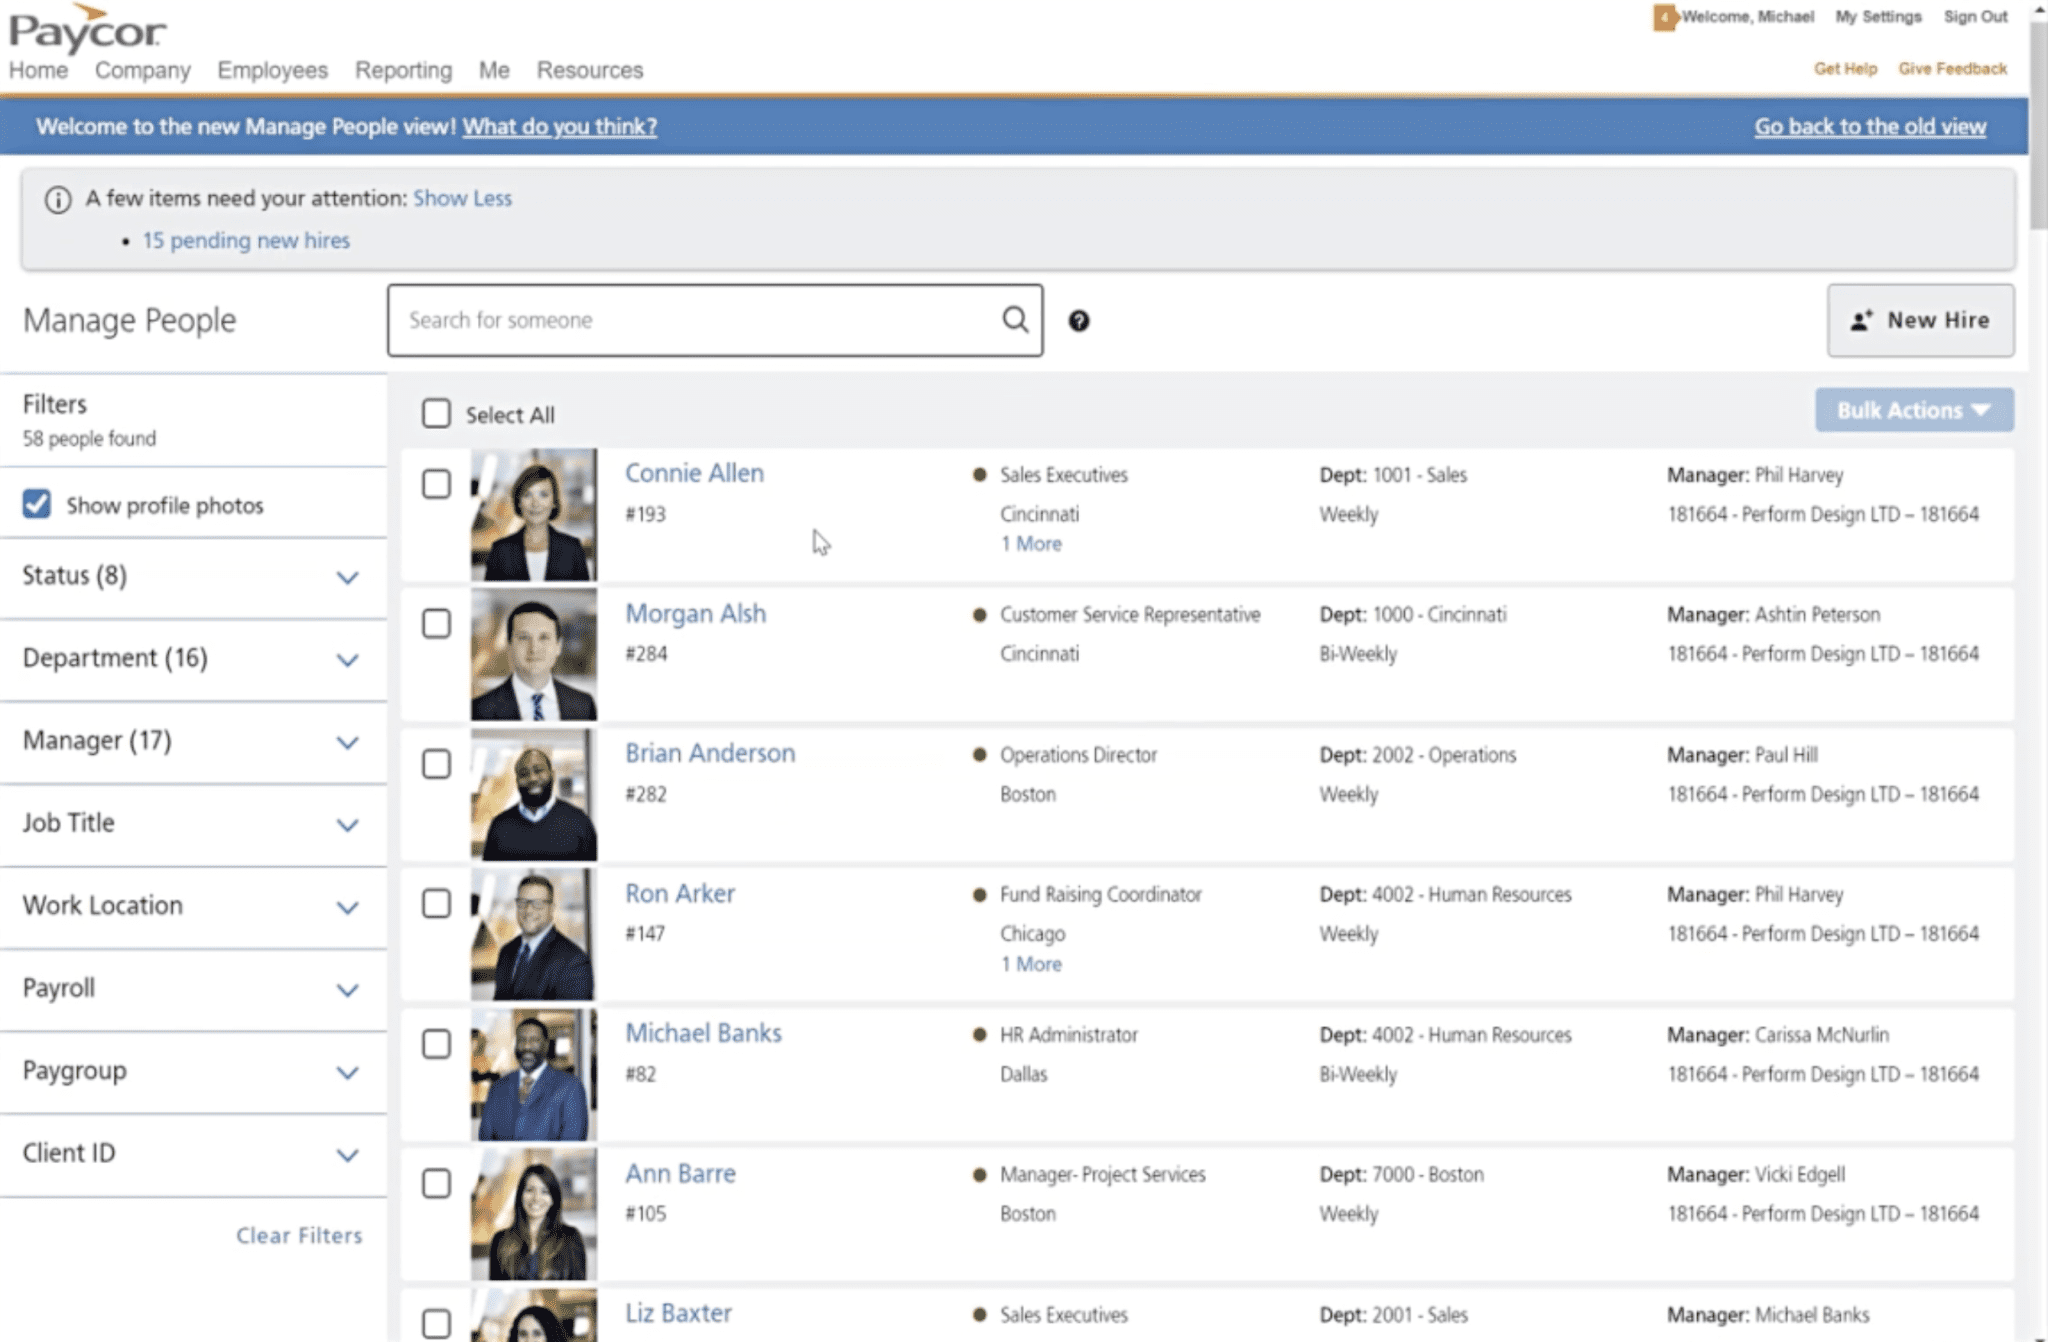Expand the Status filter section
2048x1342 pixels.
(348, 578)
